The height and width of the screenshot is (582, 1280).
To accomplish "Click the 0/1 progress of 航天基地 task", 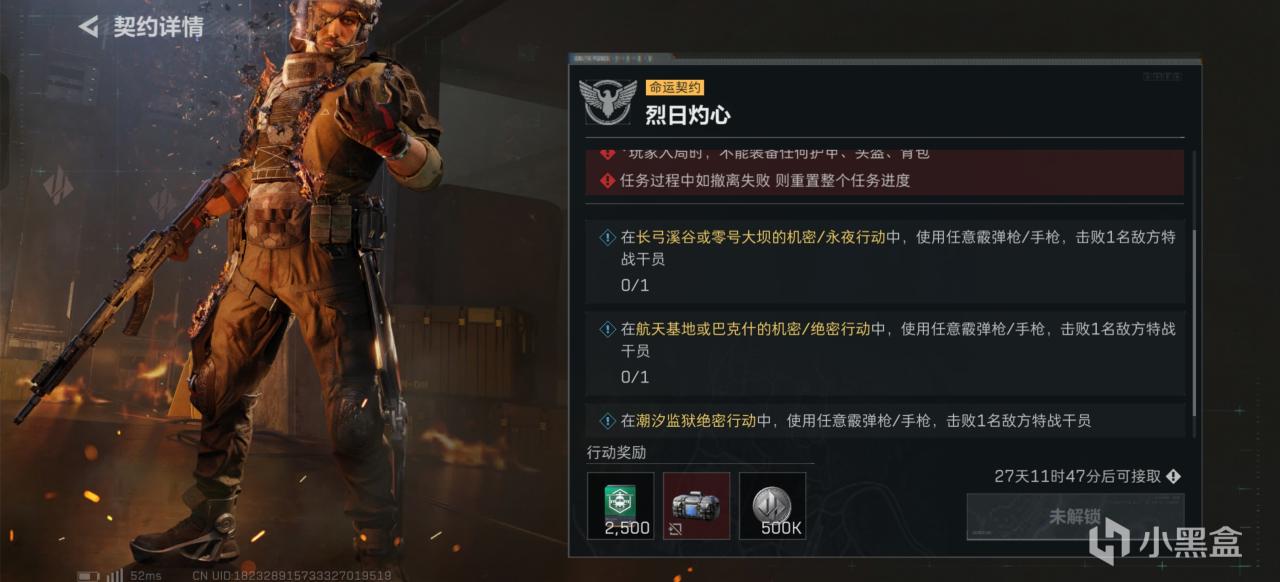I will pos(635,377).
